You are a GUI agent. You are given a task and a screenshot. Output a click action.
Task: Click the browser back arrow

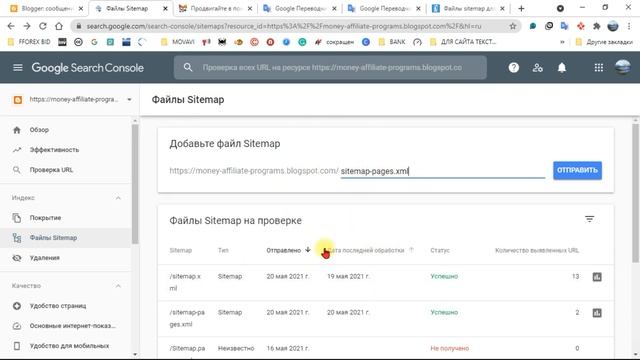point(11,26)
